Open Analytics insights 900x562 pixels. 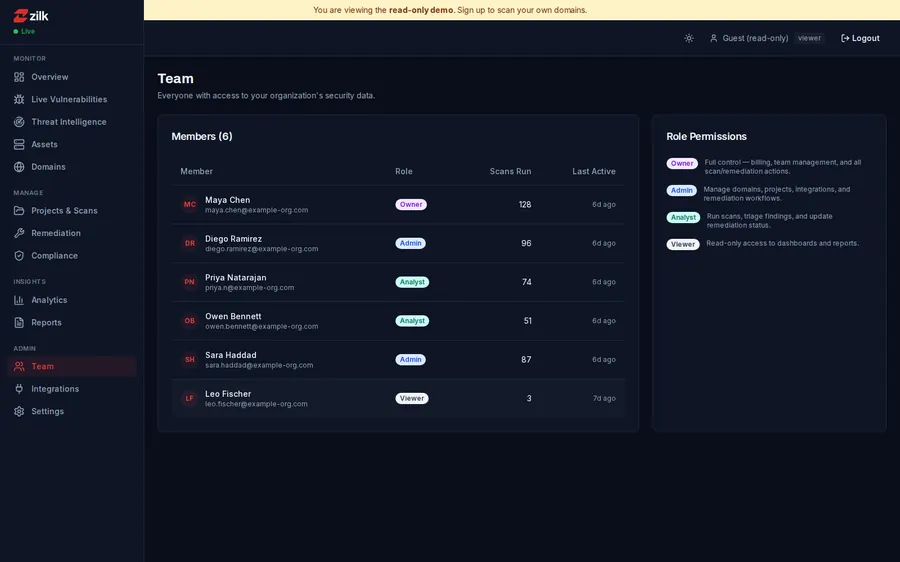[x=72, y=300]
